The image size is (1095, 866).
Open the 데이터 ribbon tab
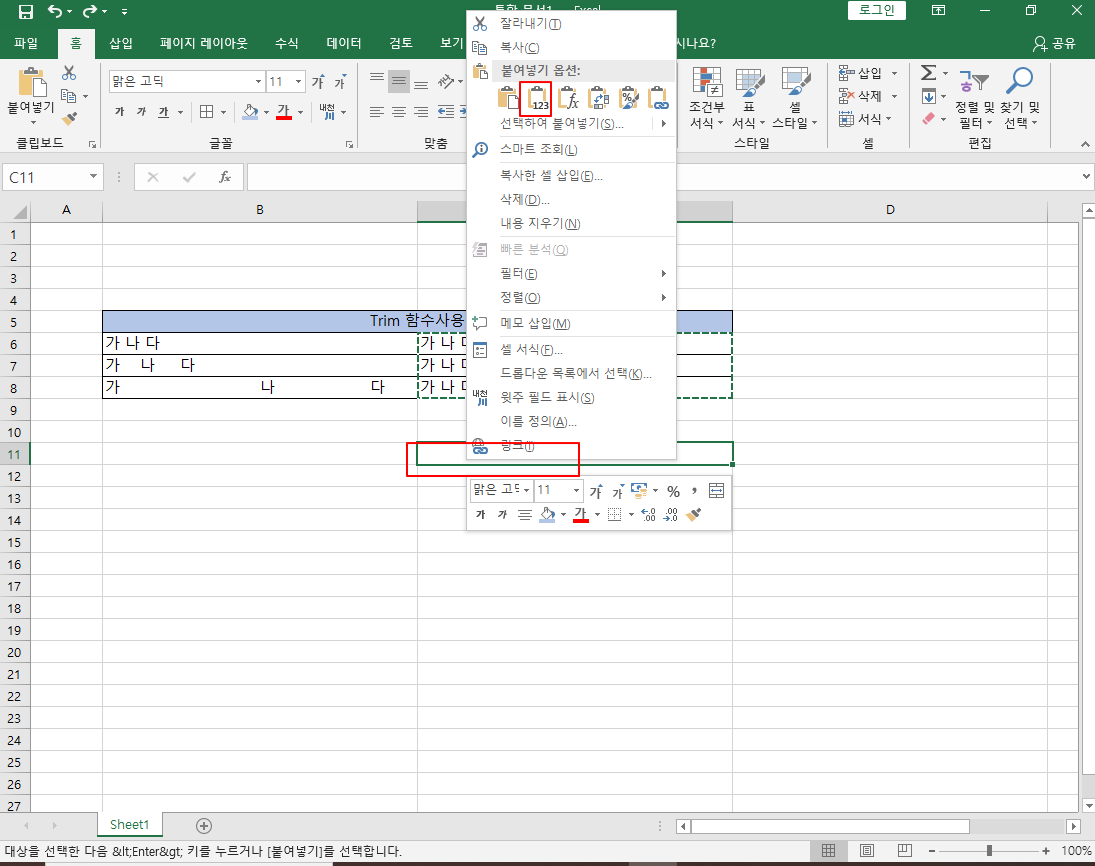344,43
